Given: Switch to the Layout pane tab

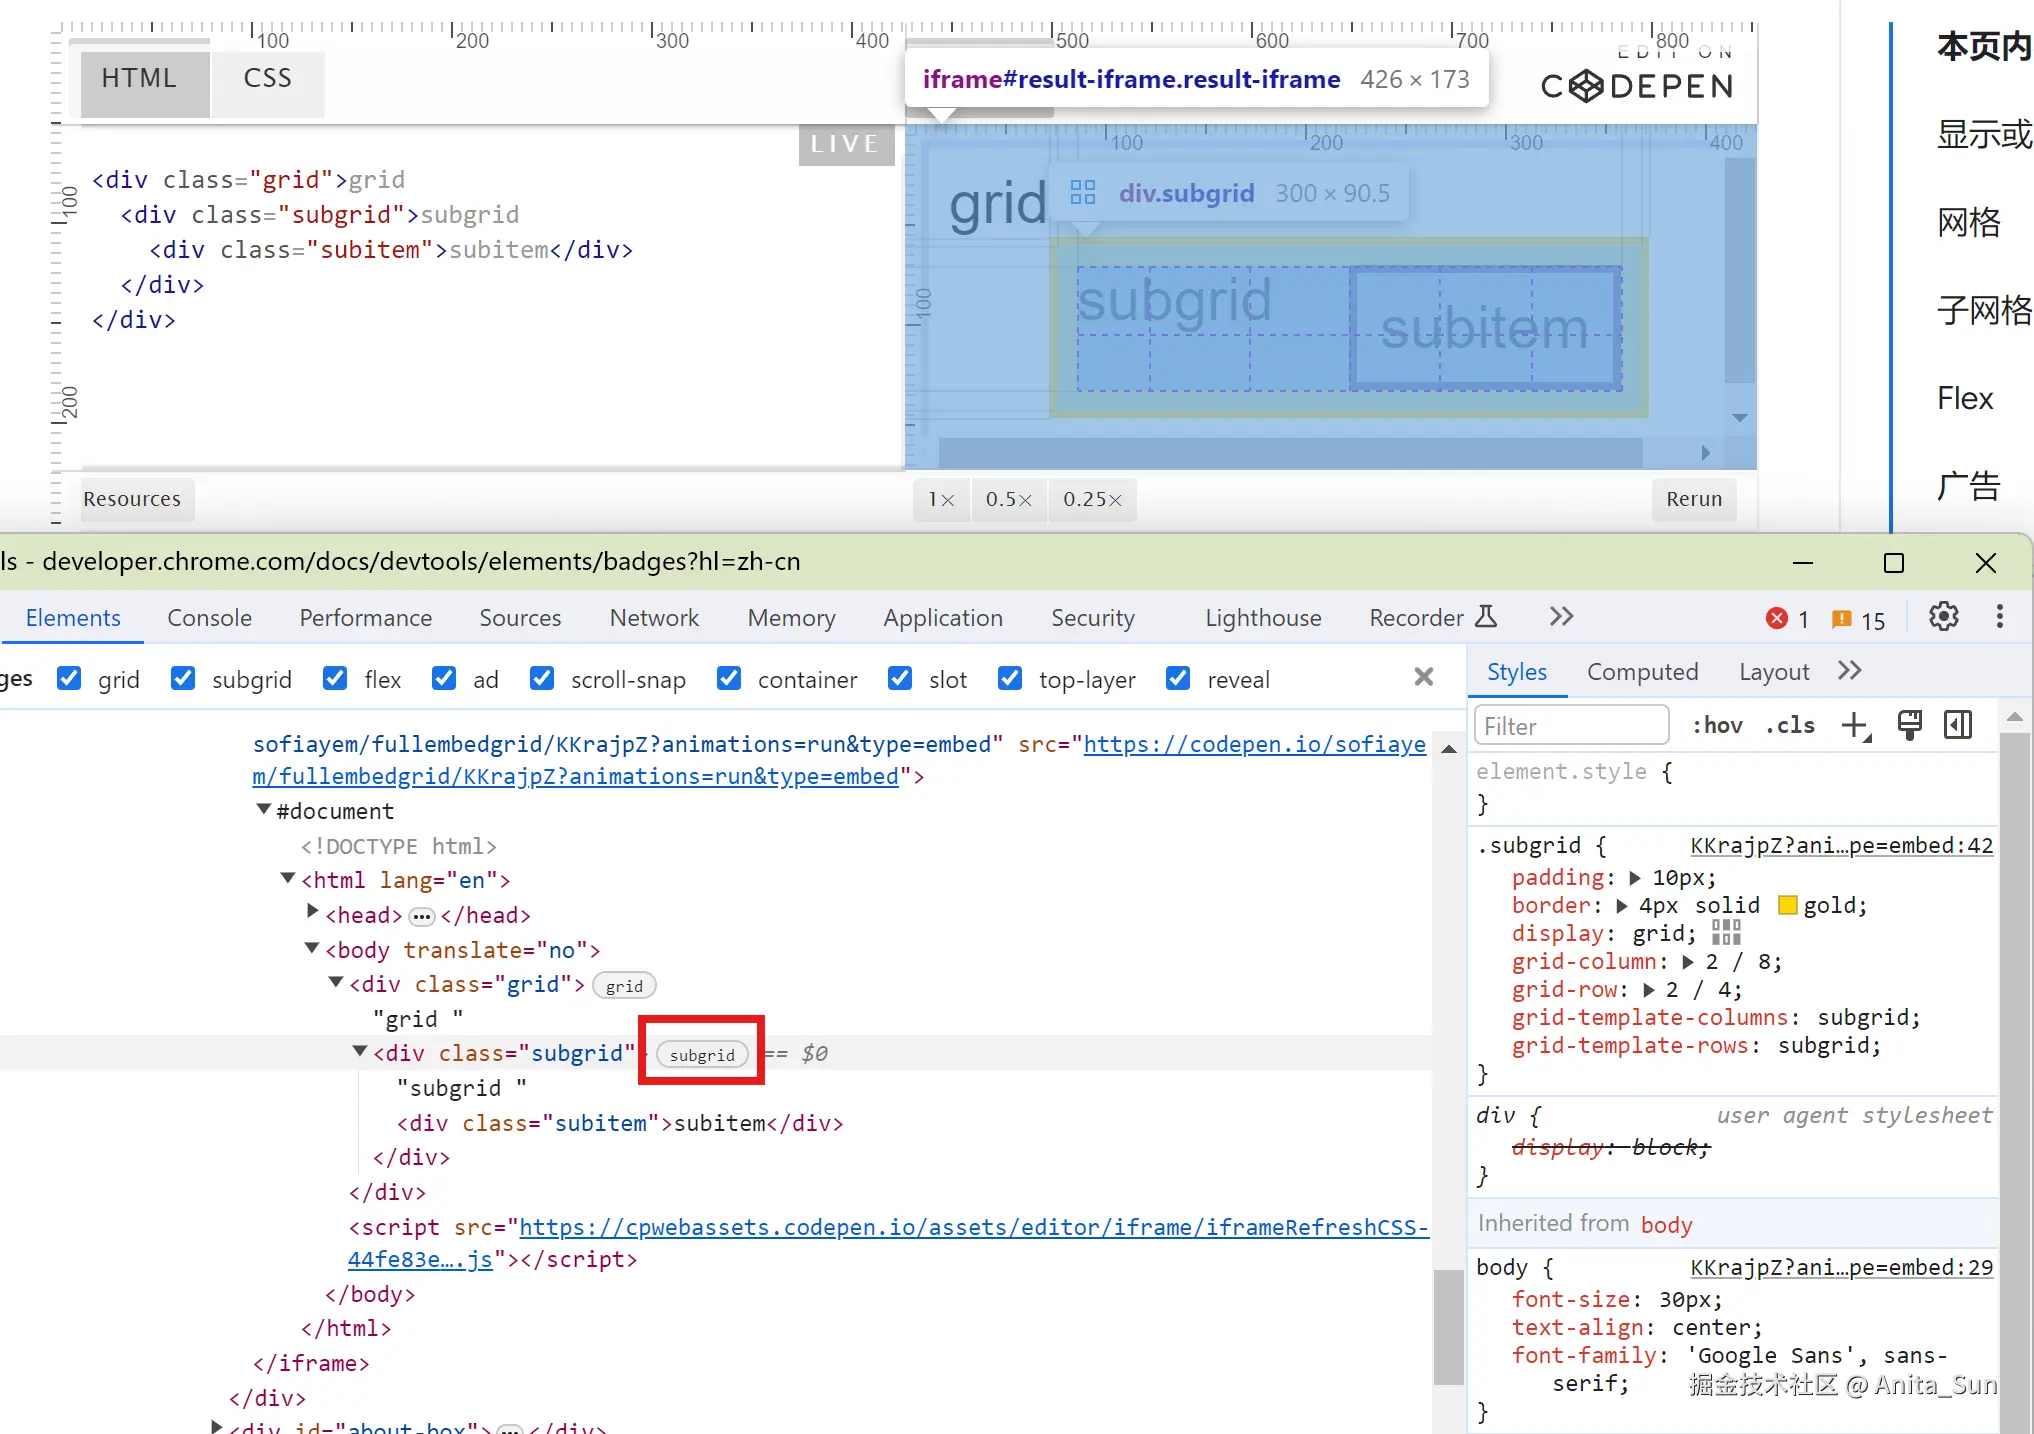Looking at the screenshot, I should click(1774, 672).
